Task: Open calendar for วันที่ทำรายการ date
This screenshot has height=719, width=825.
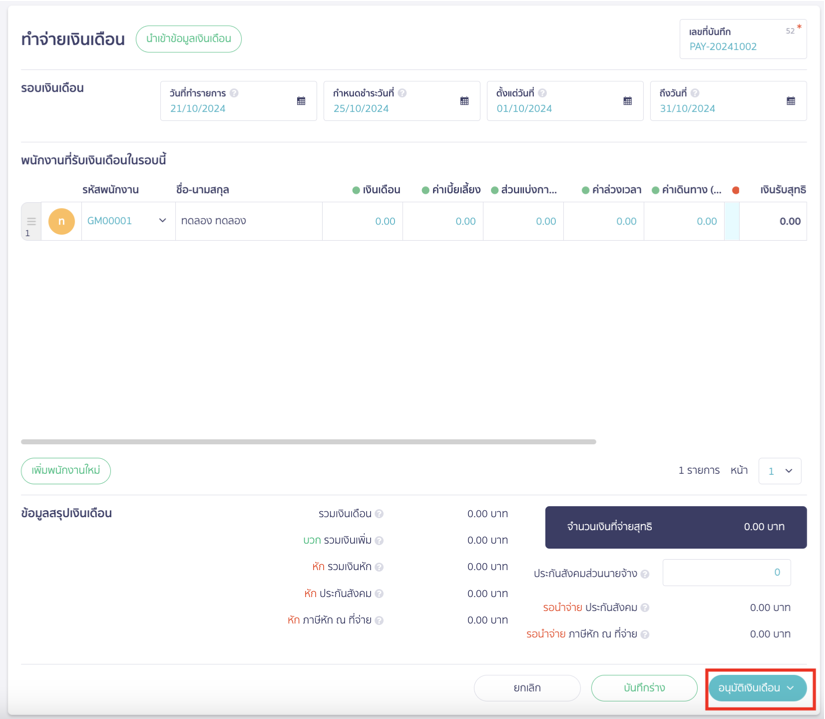Action: pos(301,101)
